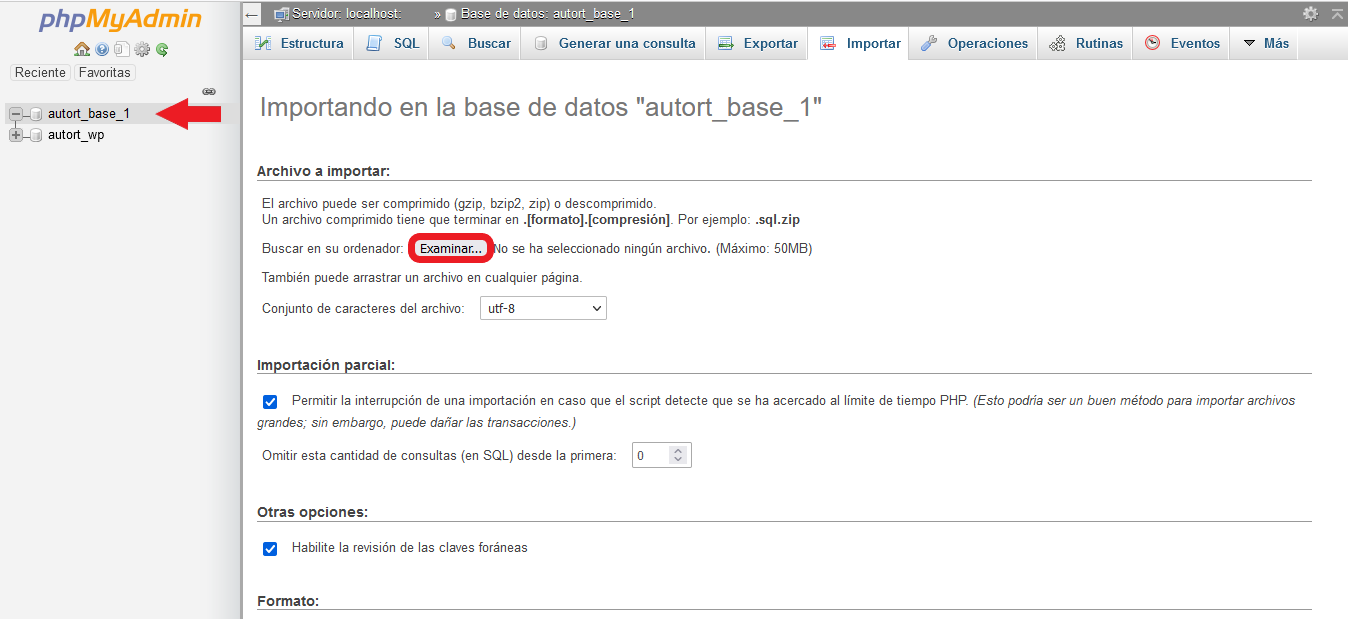Open the Más dropdown menu
Viewport: 1348px width, 619px height.
[x=1265, y=44]
